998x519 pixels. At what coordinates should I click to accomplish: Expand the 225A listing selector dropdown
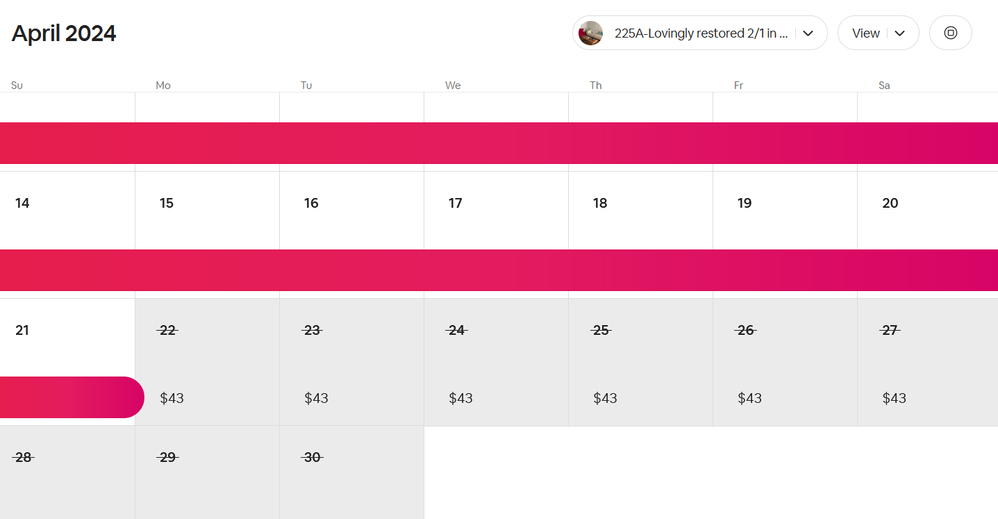point(700,33)
